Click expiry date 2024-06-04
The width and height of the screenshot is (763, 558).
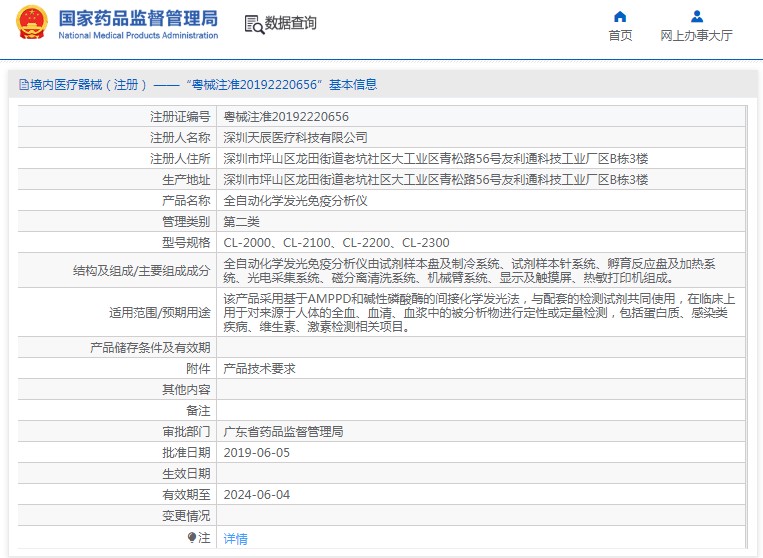coord(256,495)
